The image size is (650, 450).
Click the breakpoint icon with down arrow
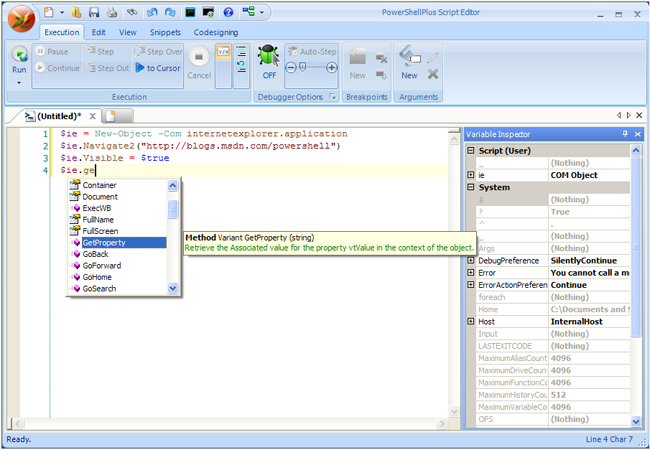pos(381,75)
